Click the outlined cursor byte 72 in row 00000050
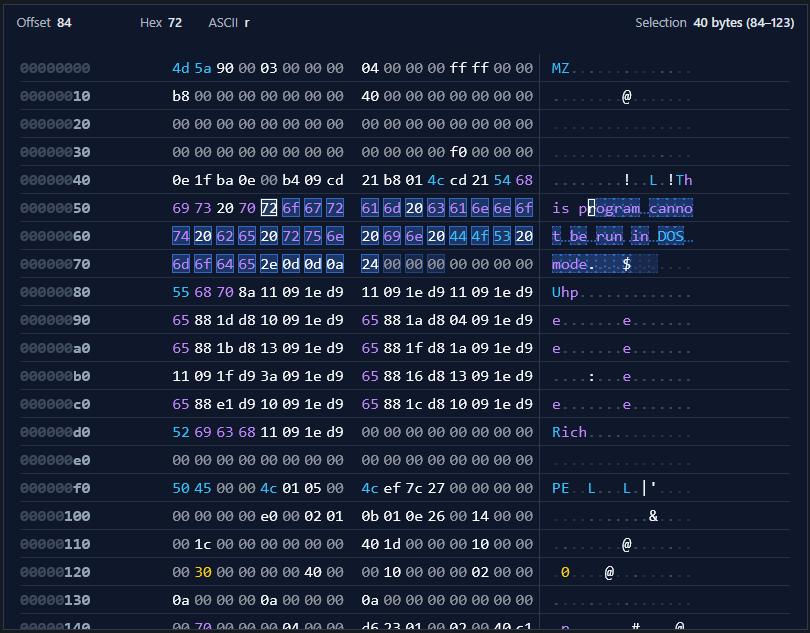The image size is (810, 633). [x=269, y=208]
